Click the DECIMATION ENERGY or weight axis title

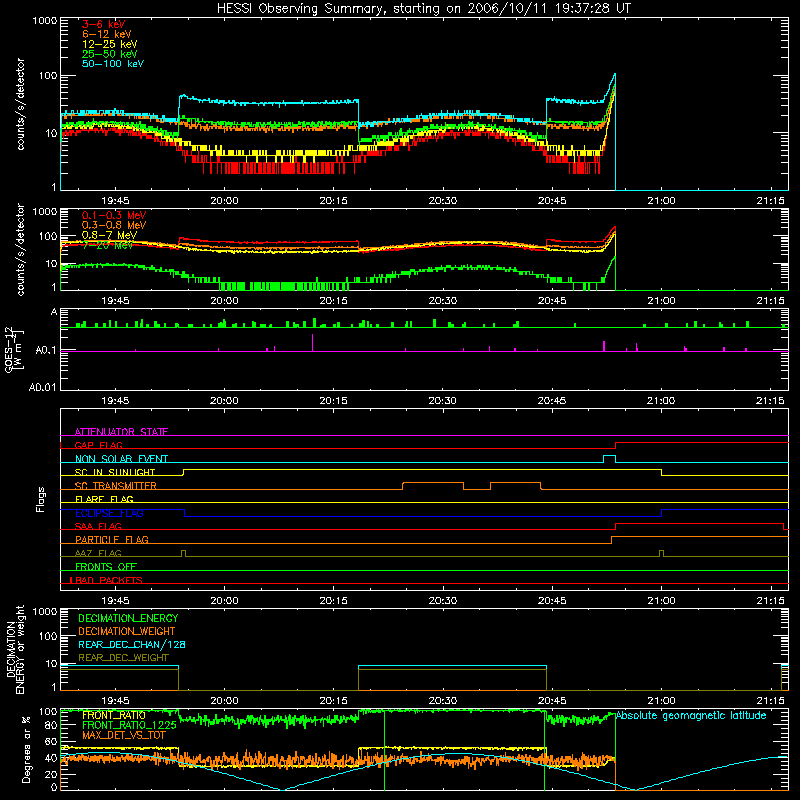pos(15,649)
